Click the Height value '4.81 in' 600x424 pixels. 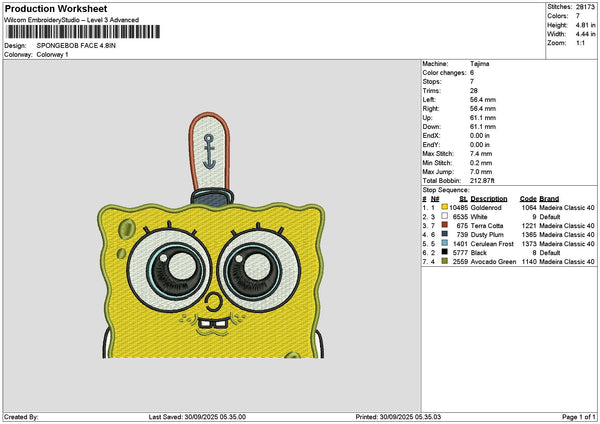[585, 25]
